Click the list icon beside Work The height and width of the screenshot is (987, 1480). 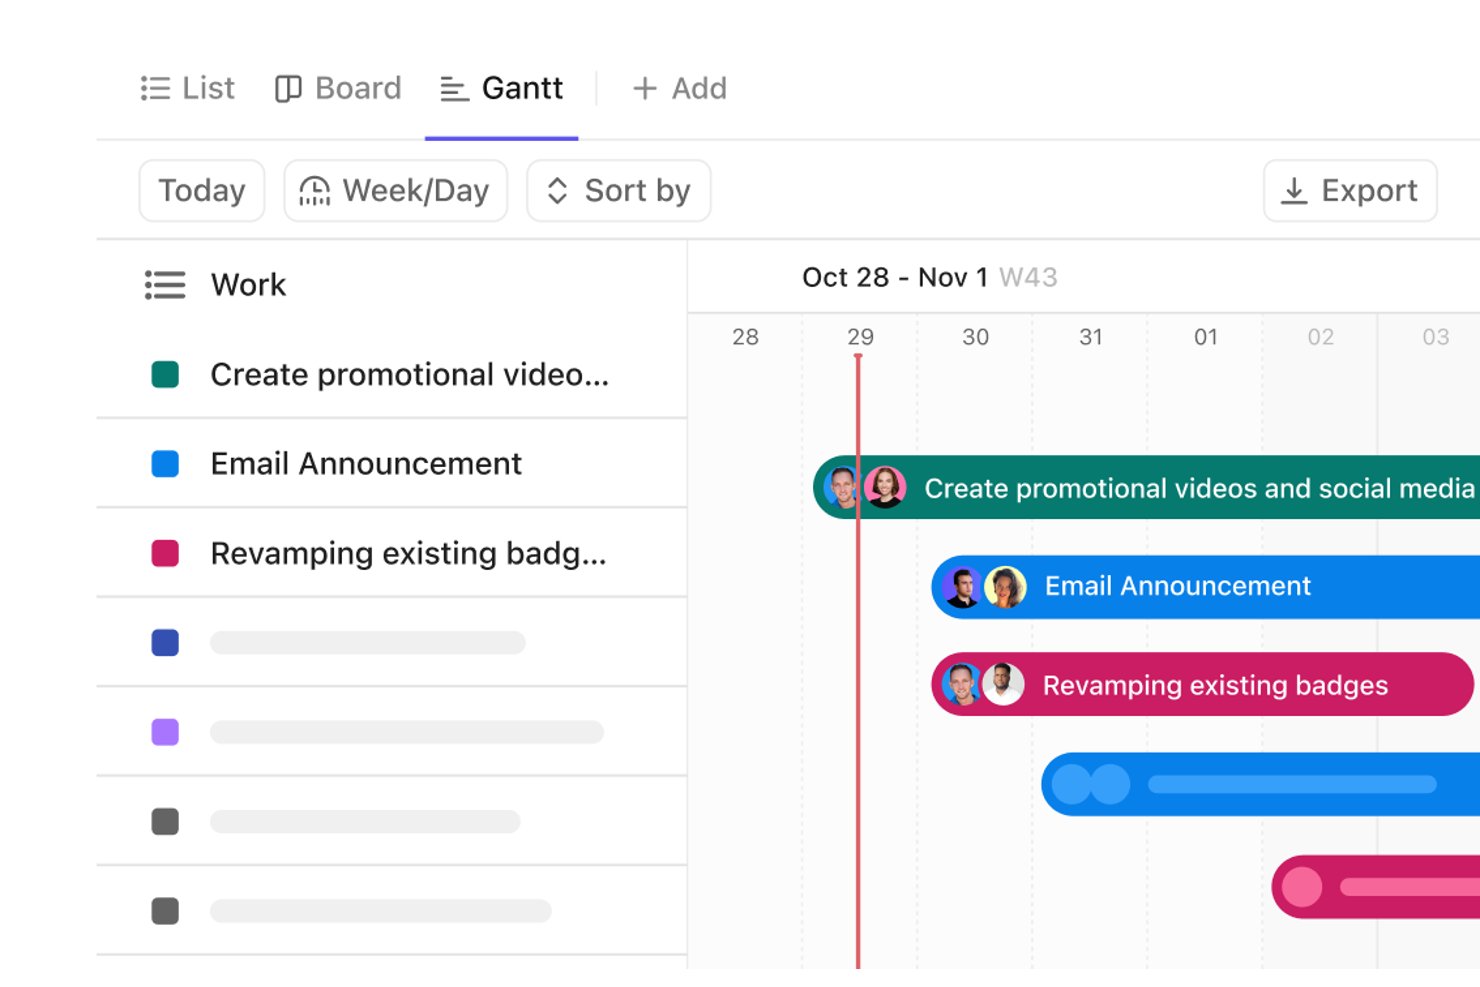tap(165, 285)
